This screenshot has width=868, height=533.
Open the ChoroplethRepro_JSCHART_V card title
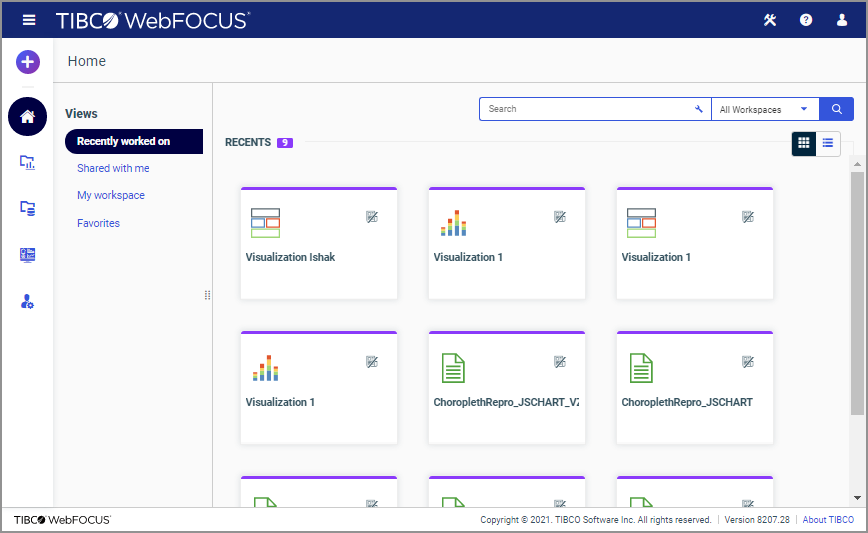tap(506, 402)
